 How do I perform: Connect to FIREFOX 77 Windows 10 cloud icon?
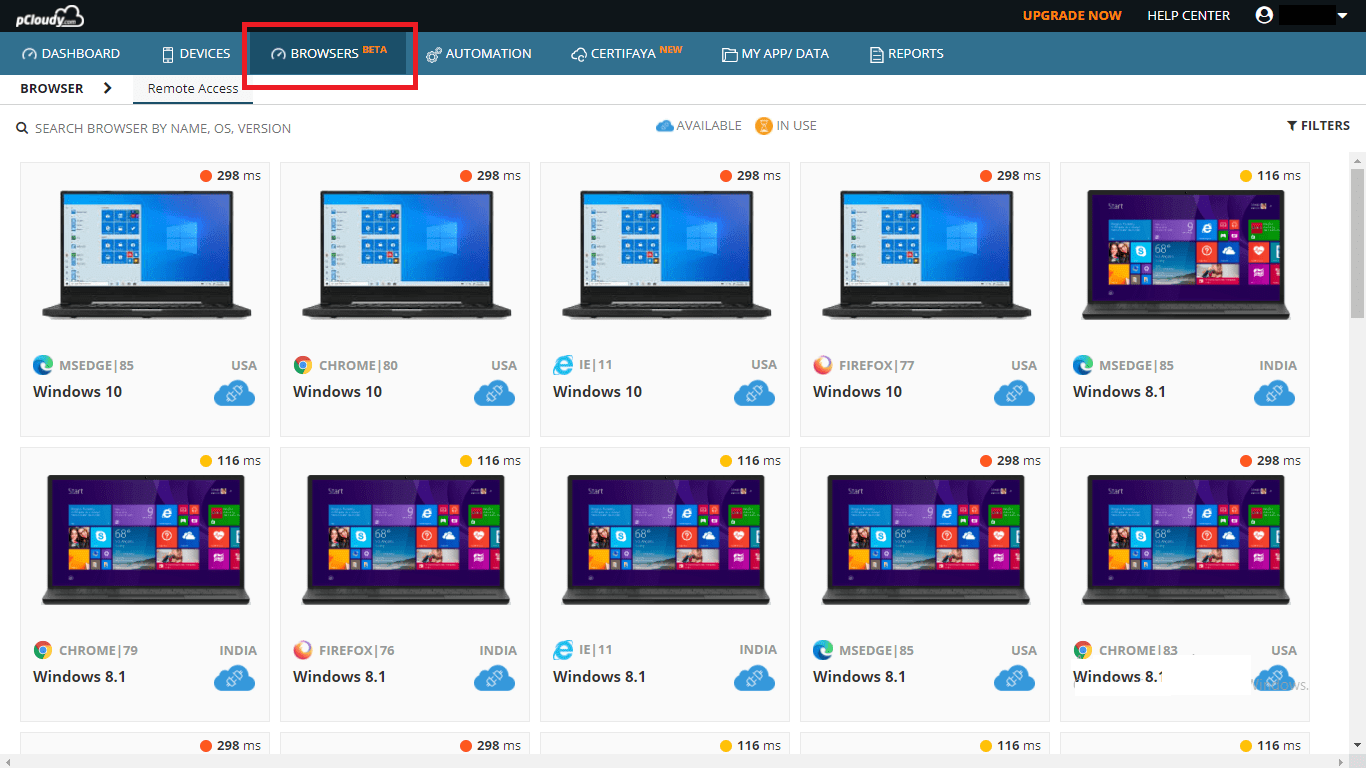[1014, 393]
